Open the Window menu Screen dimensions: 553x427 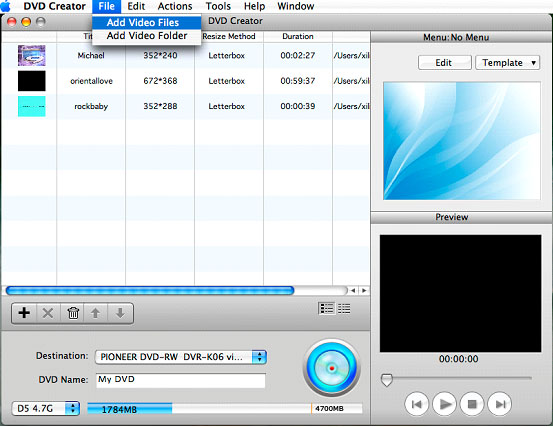coord(296,6)
